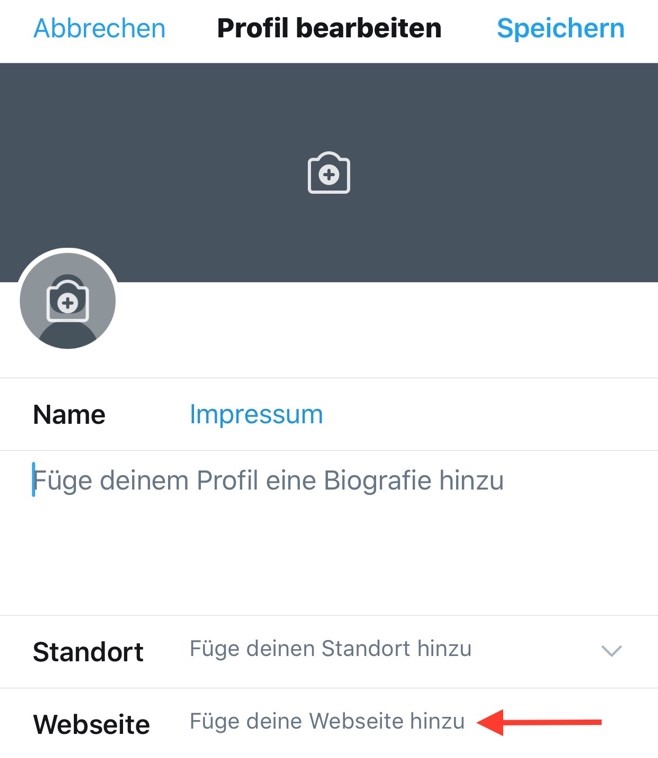Tap the Webseite label
Viewport: 658px width, 758px height.
tap(91, 724)
